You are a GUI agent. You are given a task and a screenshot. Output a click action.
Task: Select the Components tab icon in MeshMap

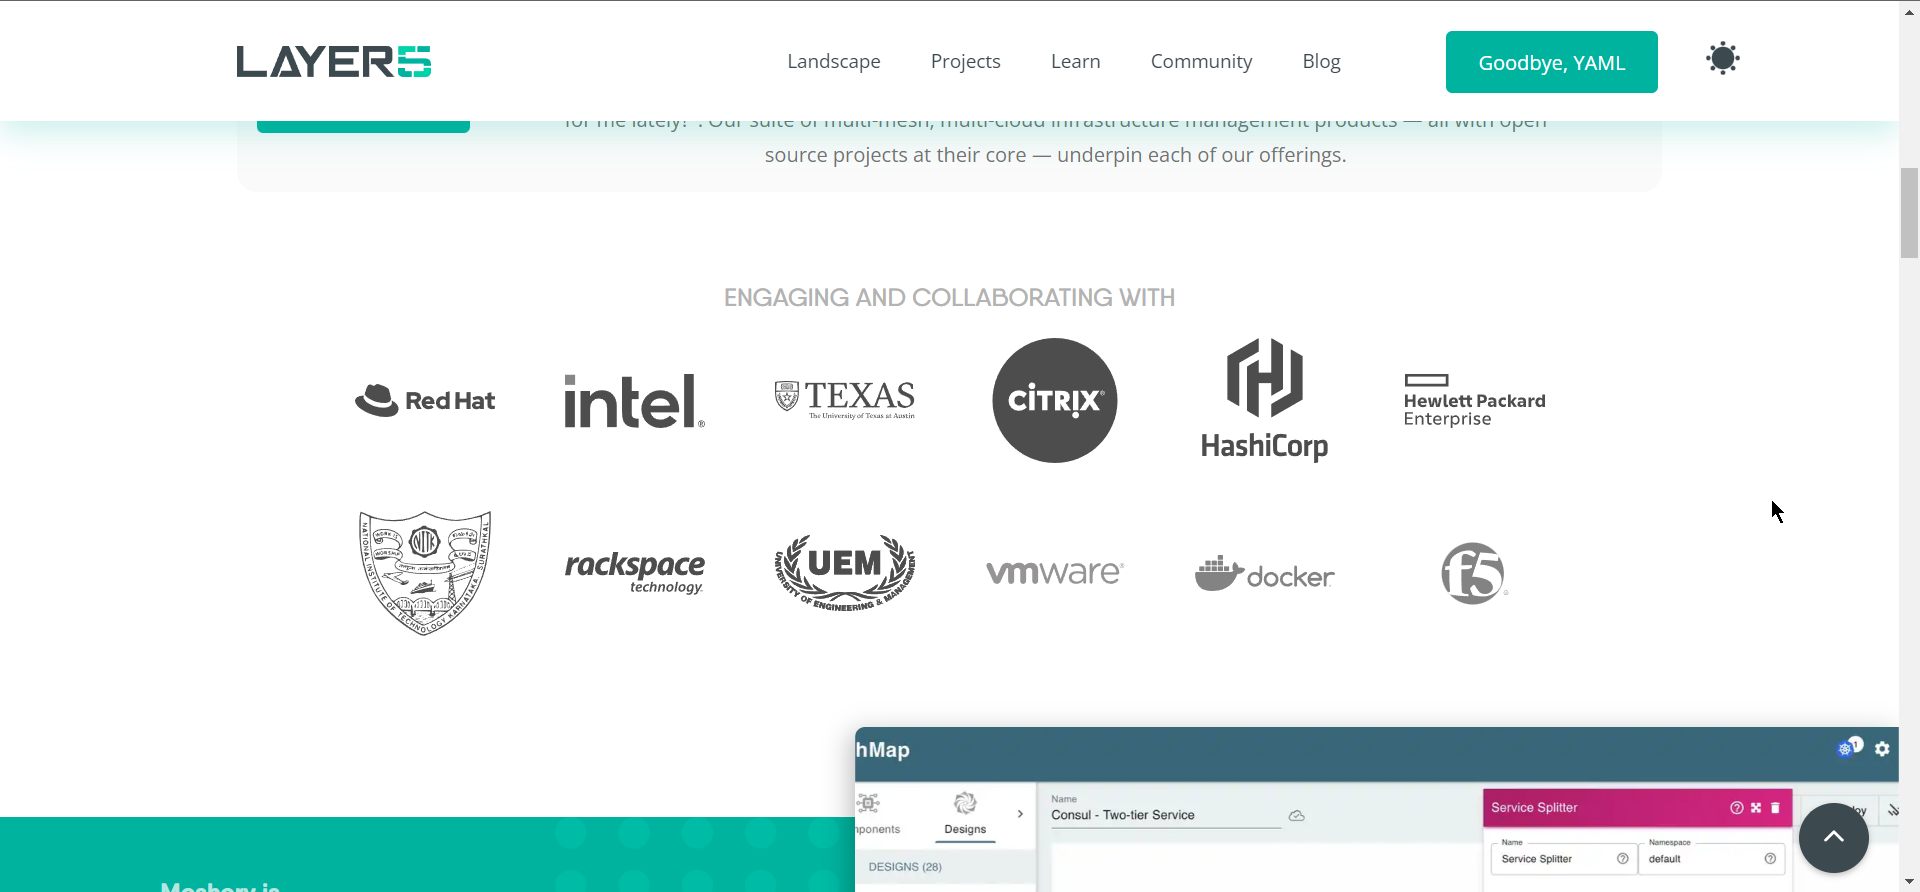pos(869,803)
